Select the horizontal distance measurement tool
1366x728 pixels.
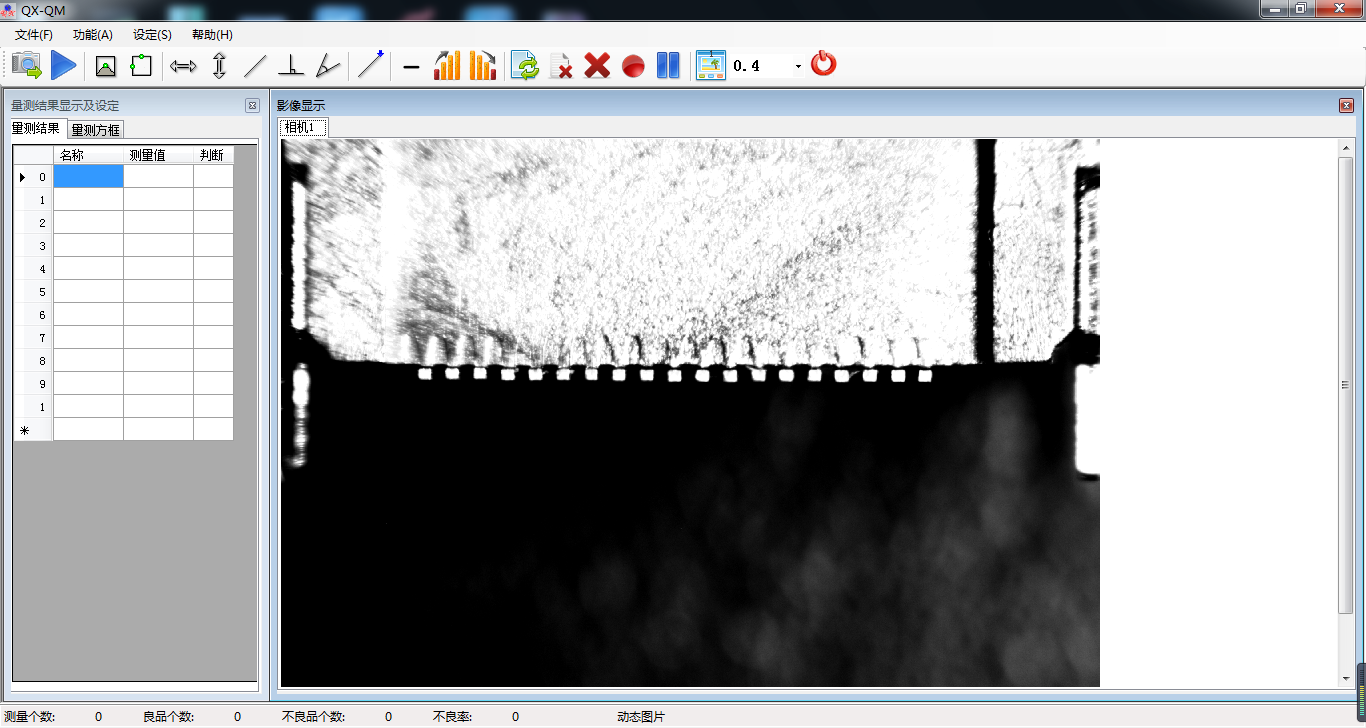[x=183, y=66]
